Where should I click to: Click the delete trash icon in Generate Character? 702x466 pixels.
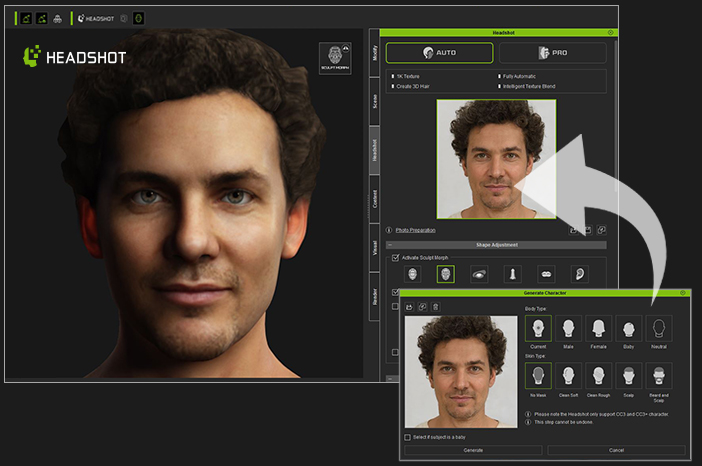click(x=435, y=306)
